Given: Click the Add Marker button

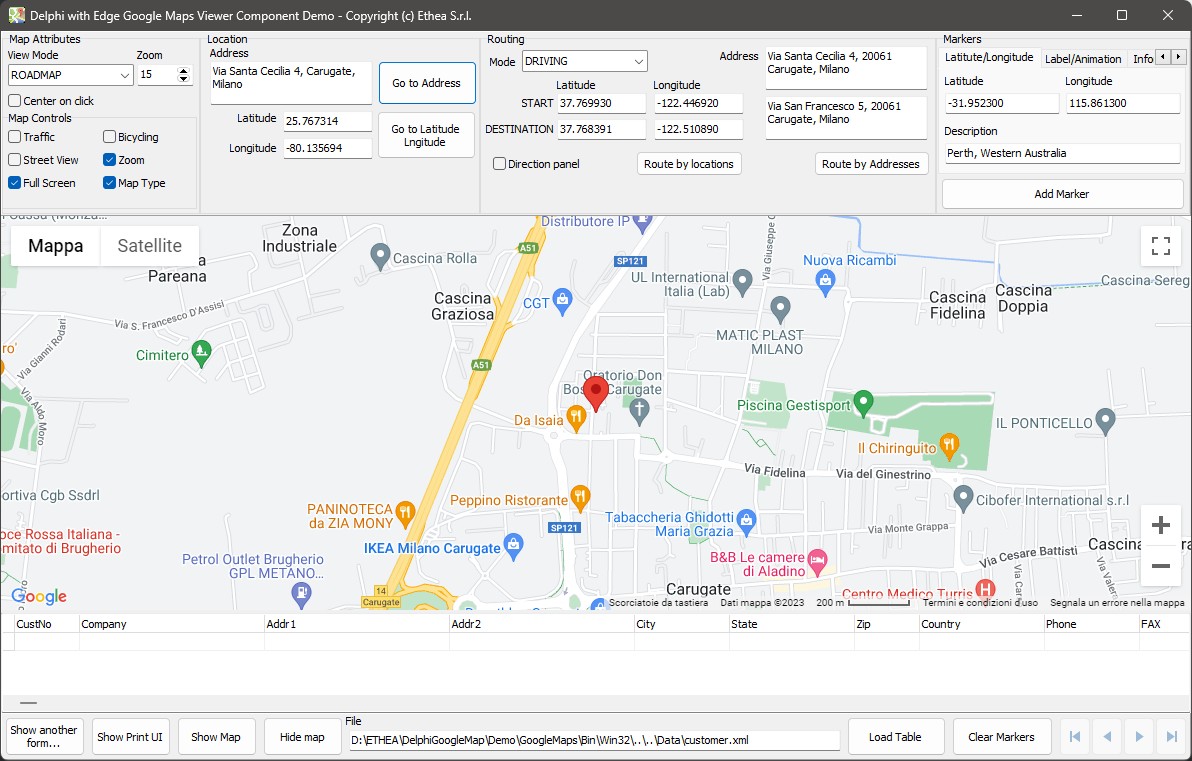Looking at the screenshot, I should tap(1062, 194).
